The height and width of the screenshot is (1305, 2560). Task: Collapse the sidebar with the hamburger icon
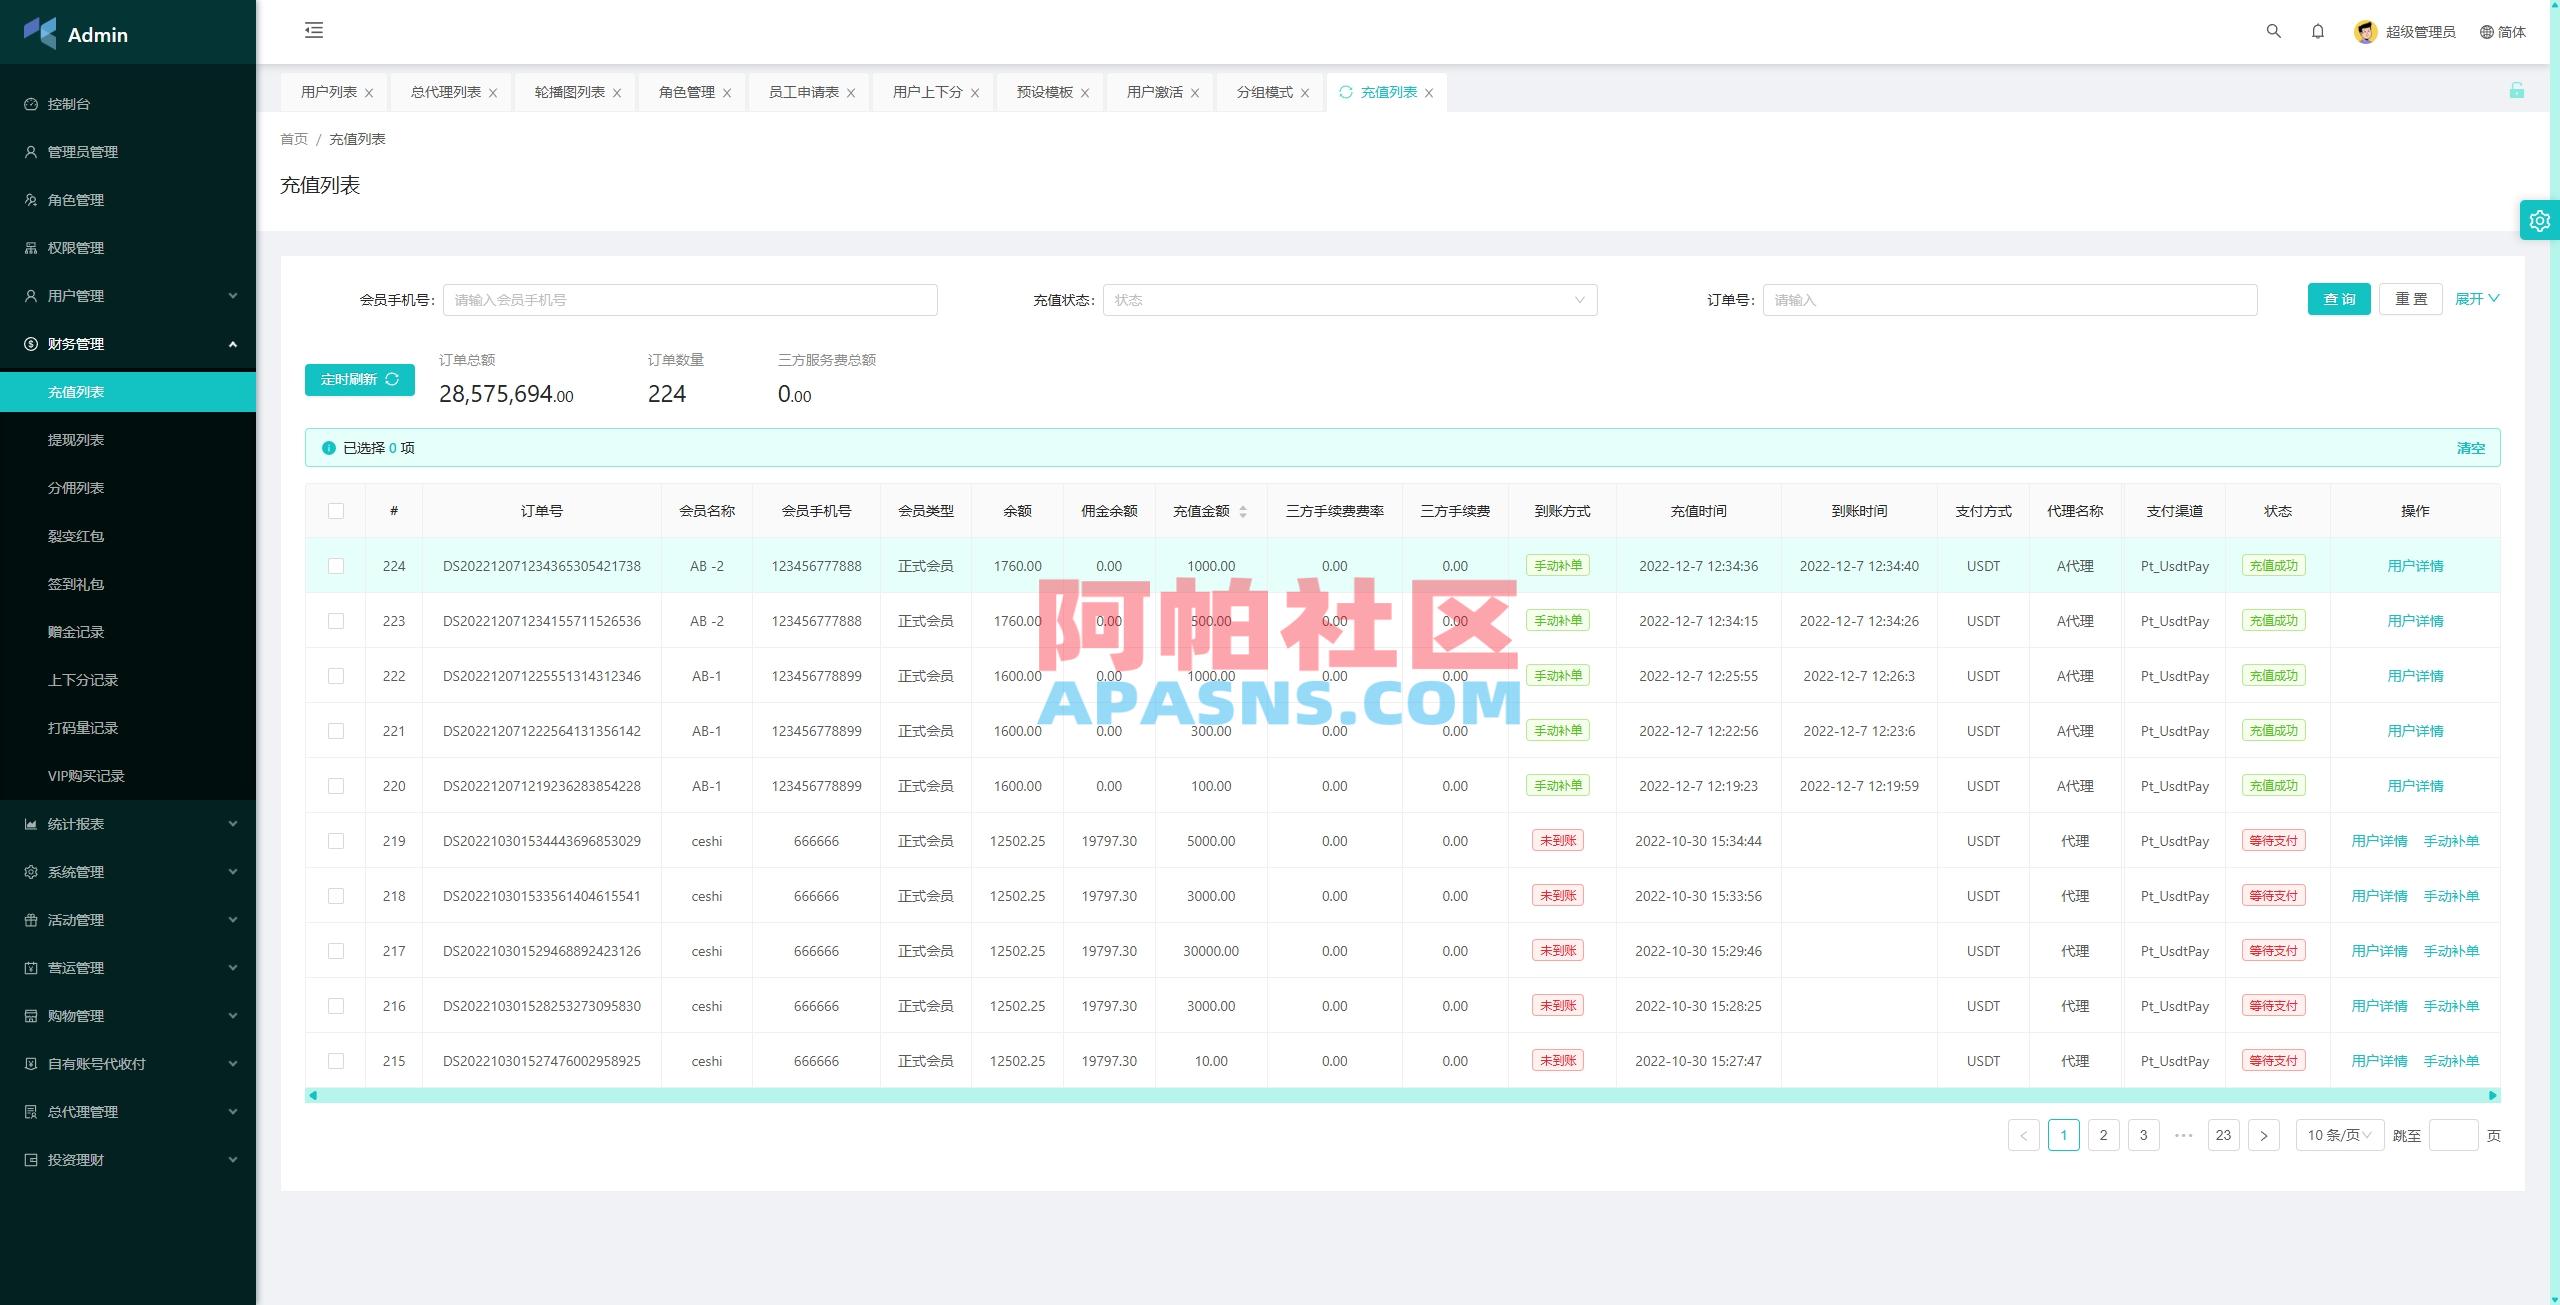(314, 30)
